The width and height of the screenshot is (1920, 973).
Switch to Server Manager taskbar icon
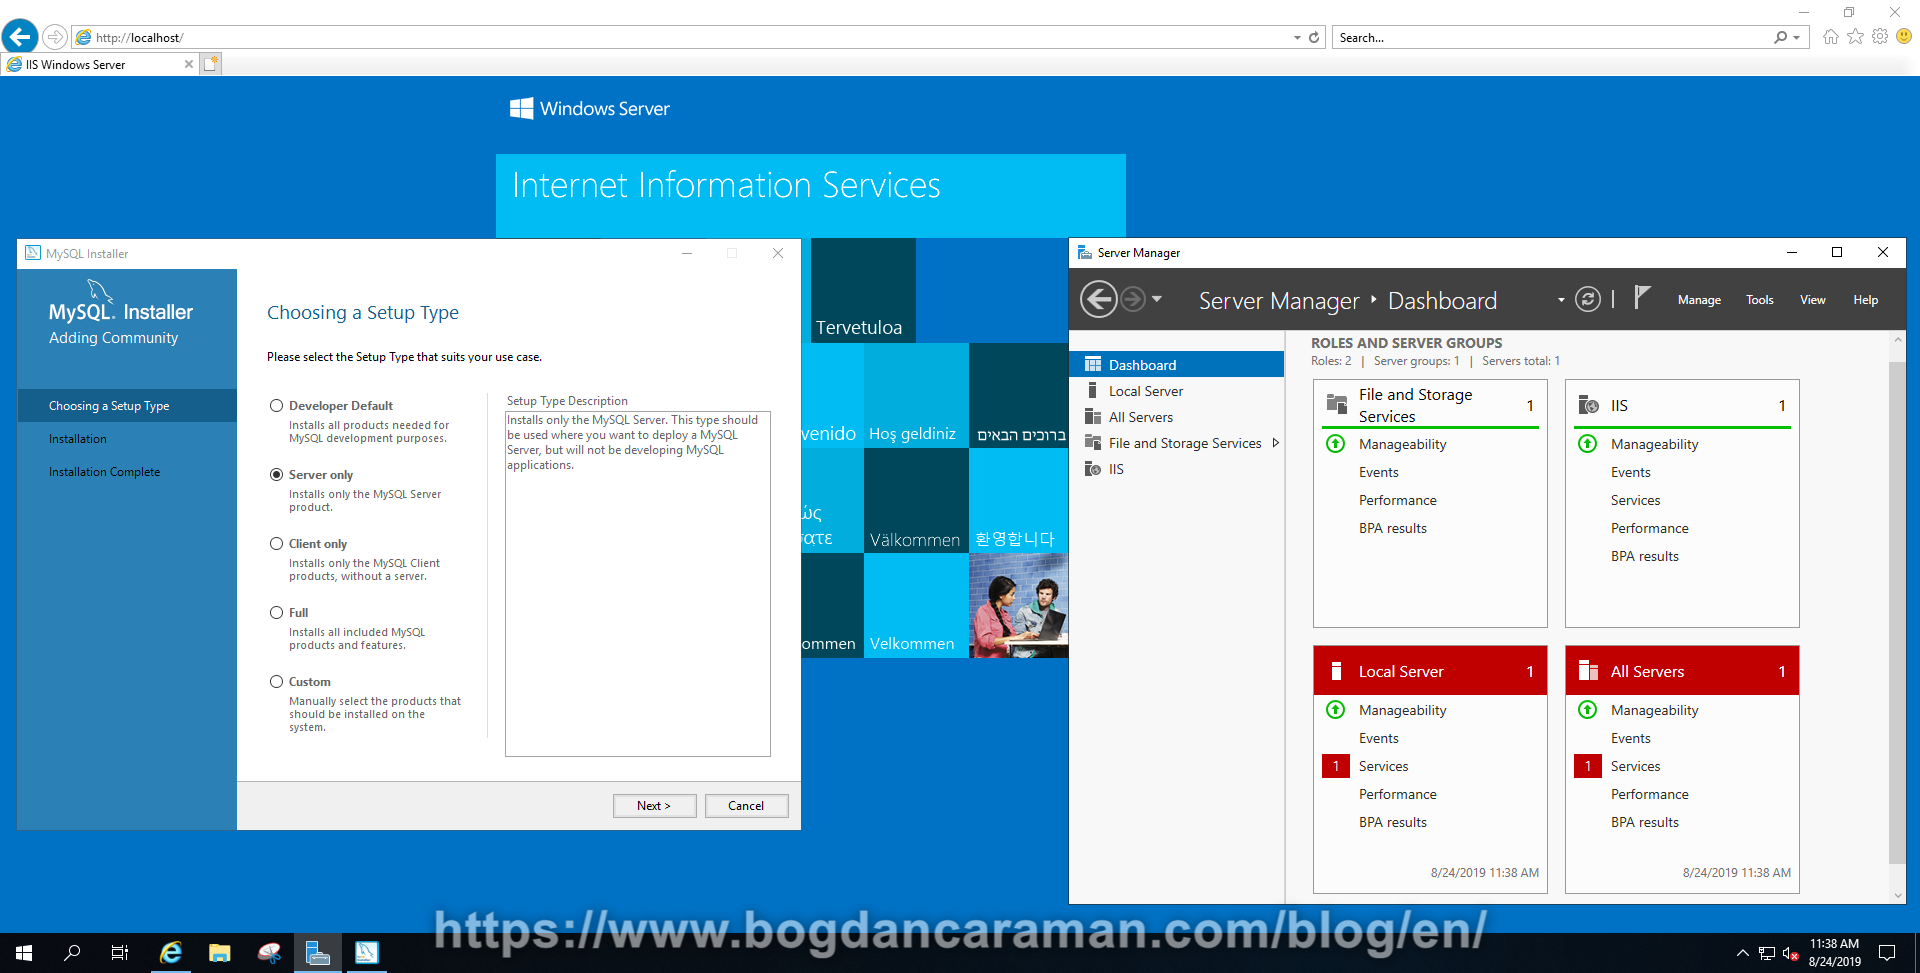[x=318, y=953]
